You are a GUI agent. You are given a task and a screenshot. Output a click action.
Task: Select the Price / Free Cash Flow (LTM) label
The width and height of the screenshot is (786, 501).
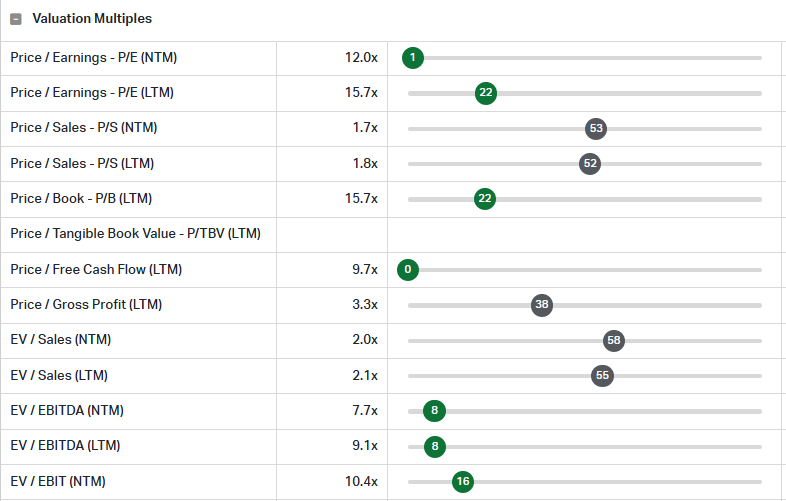pos(96,269)
